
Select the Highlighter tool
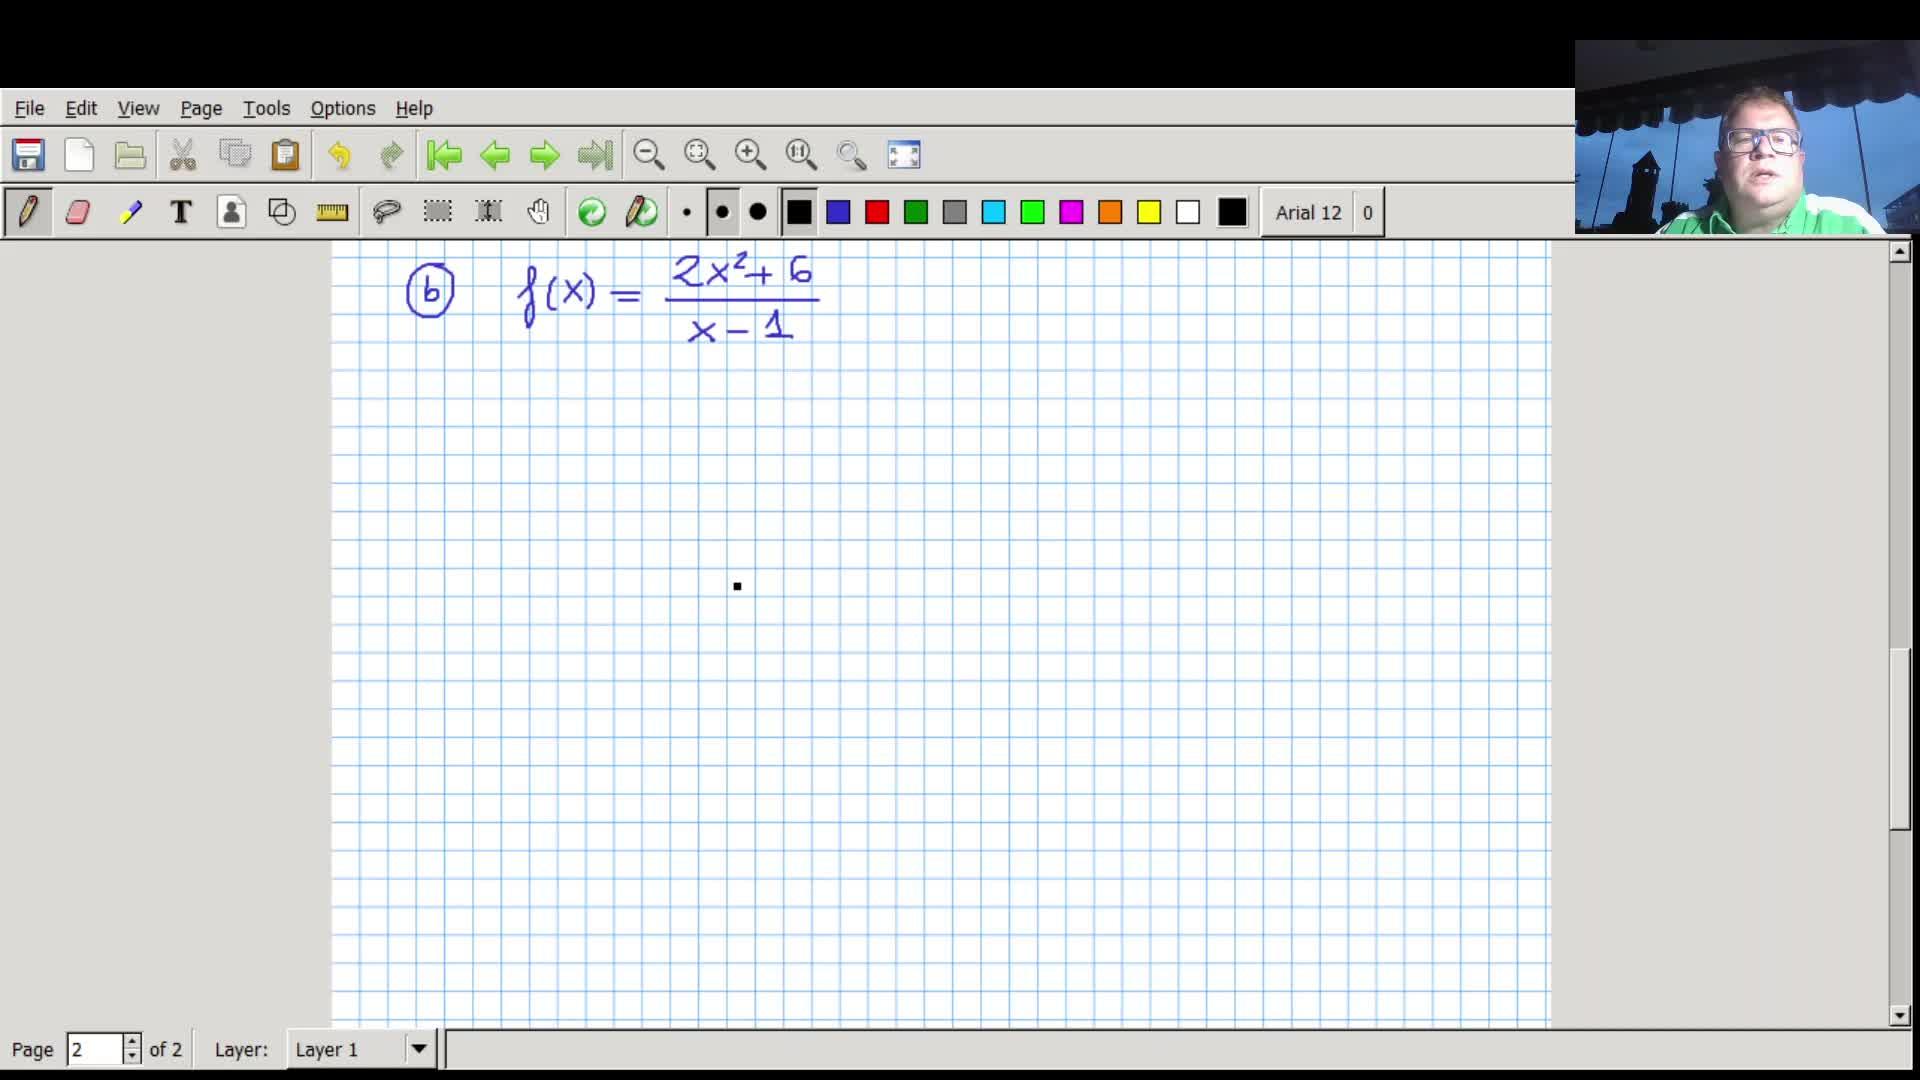point(130,212)
